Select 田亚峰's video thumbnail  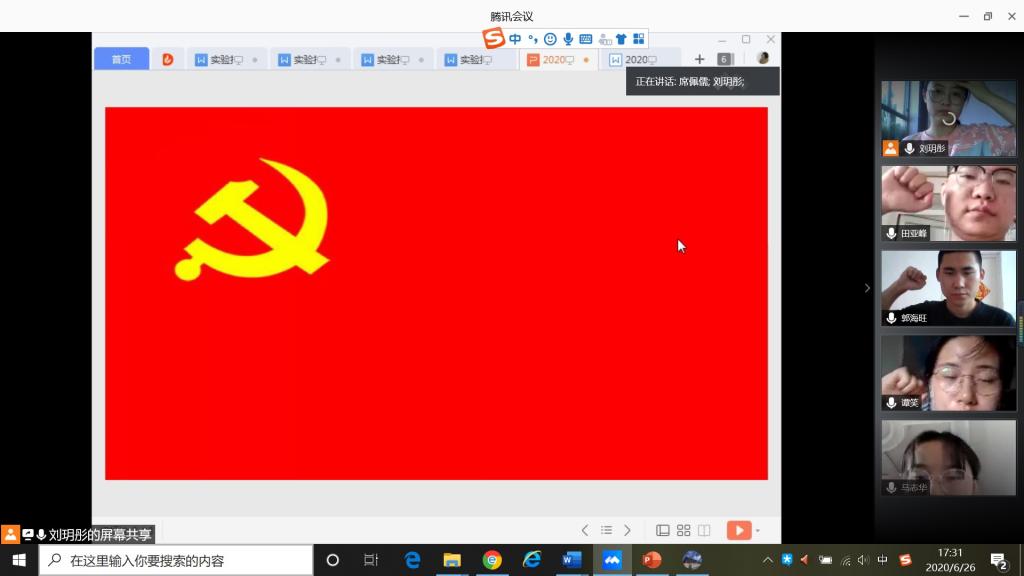tap(948, 204)
